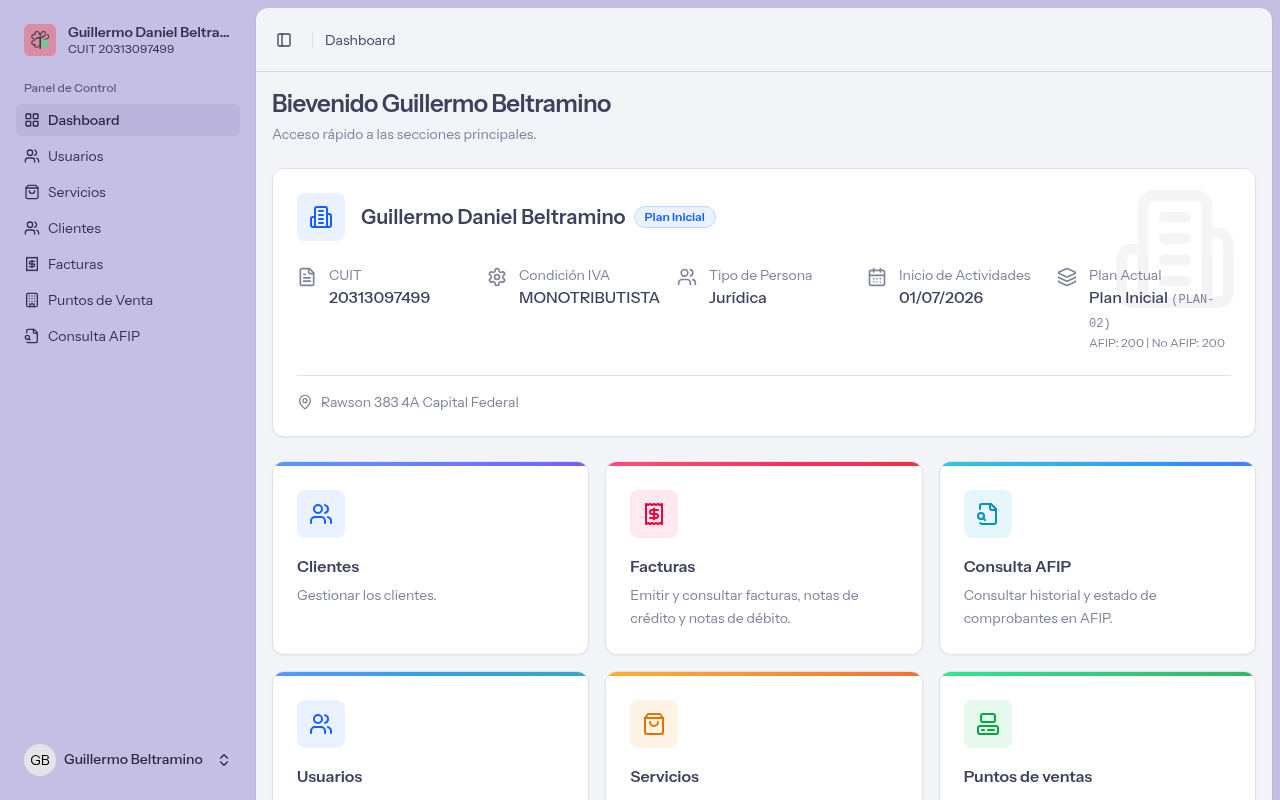Open the Dashboard menu item
Viewport: 1280px width, 800px height.
[128, 120]
